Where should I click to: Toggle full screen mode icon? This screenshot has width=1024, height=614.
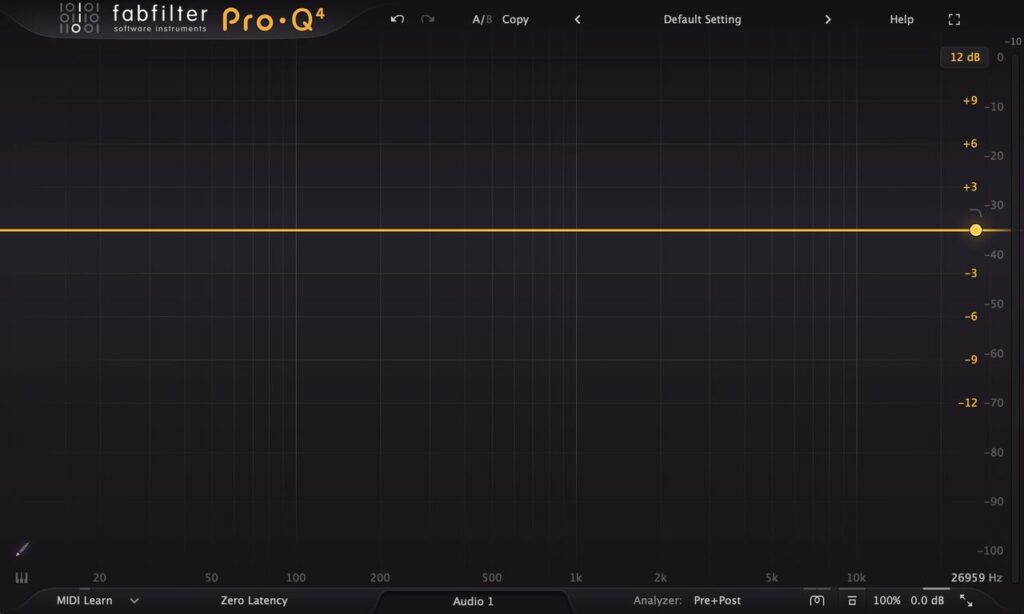click(954, 20)
